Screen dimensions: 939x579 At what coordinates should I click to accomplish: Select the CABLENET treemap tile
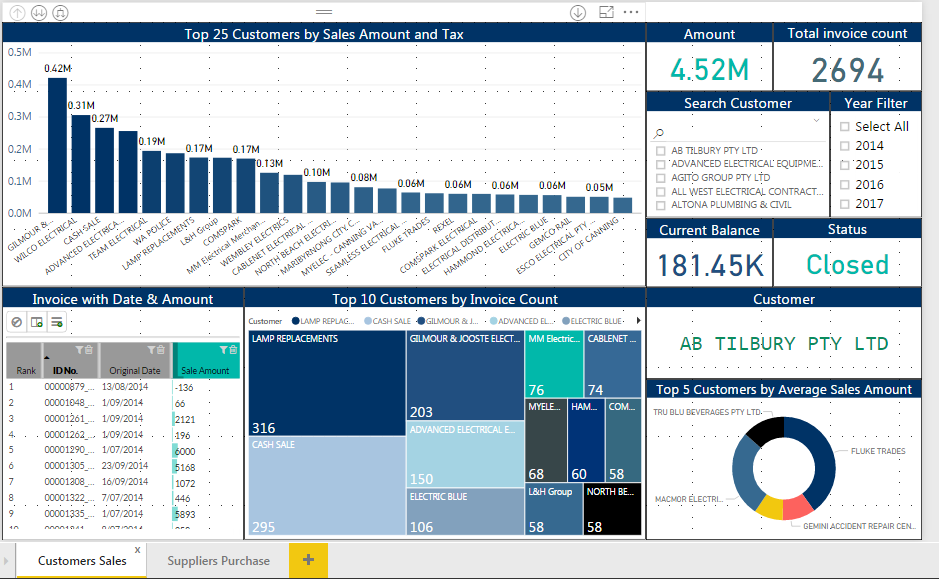coord(613,364)
